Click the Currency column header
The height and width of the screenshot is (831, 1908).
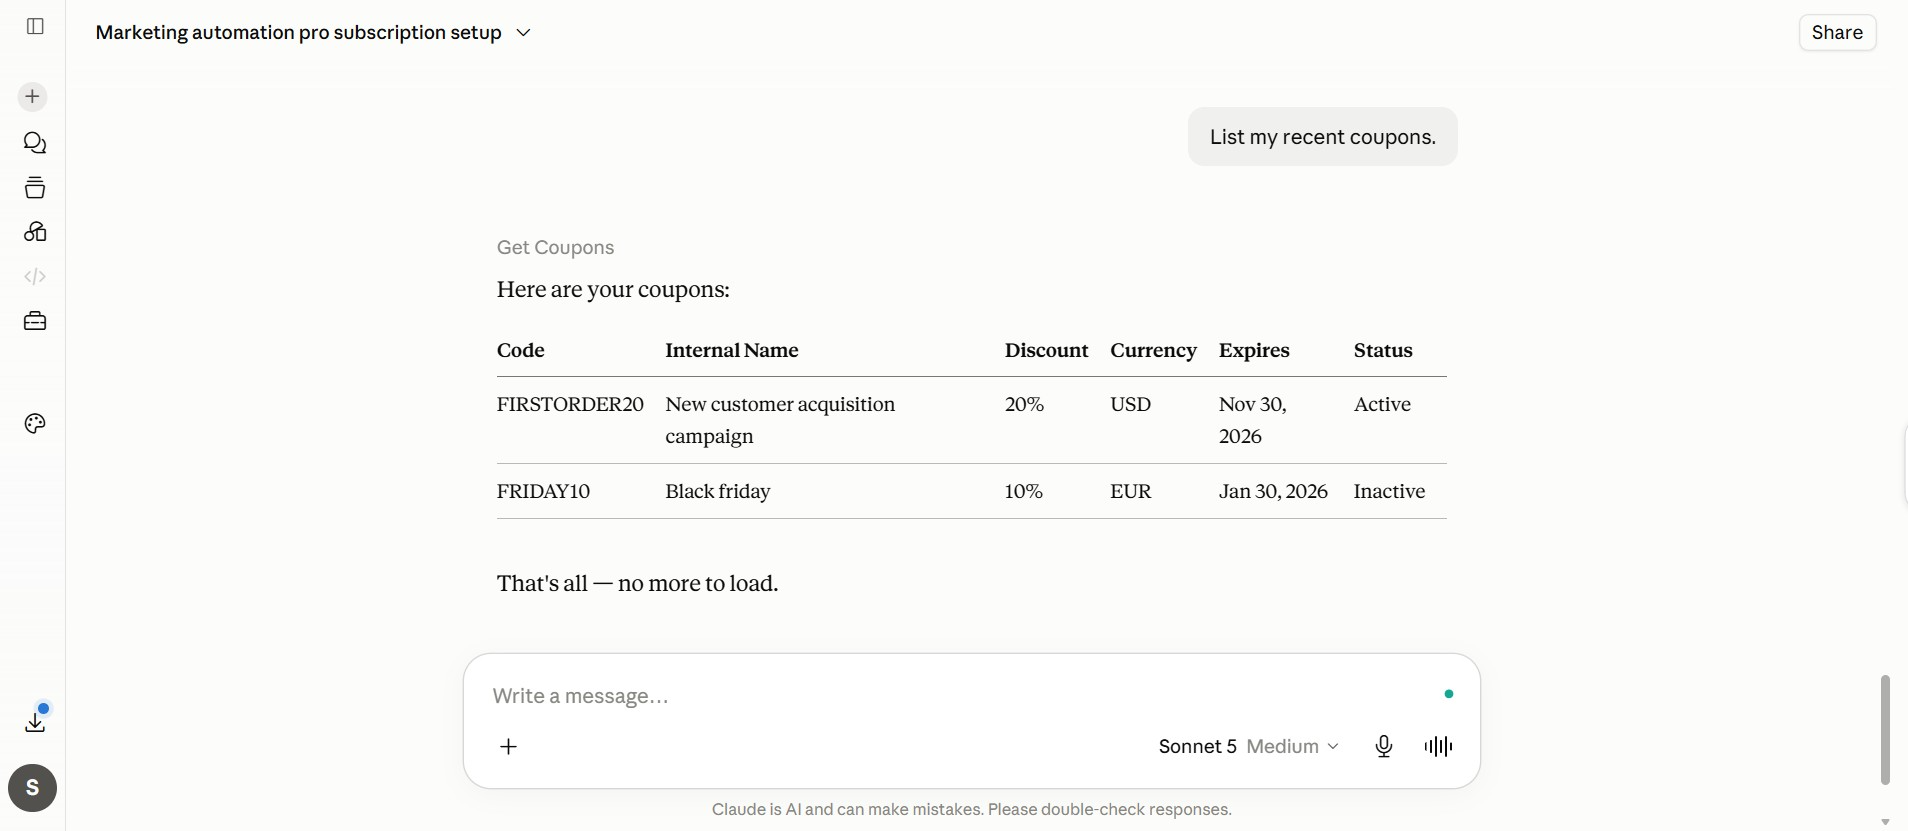coord(1153,350)
